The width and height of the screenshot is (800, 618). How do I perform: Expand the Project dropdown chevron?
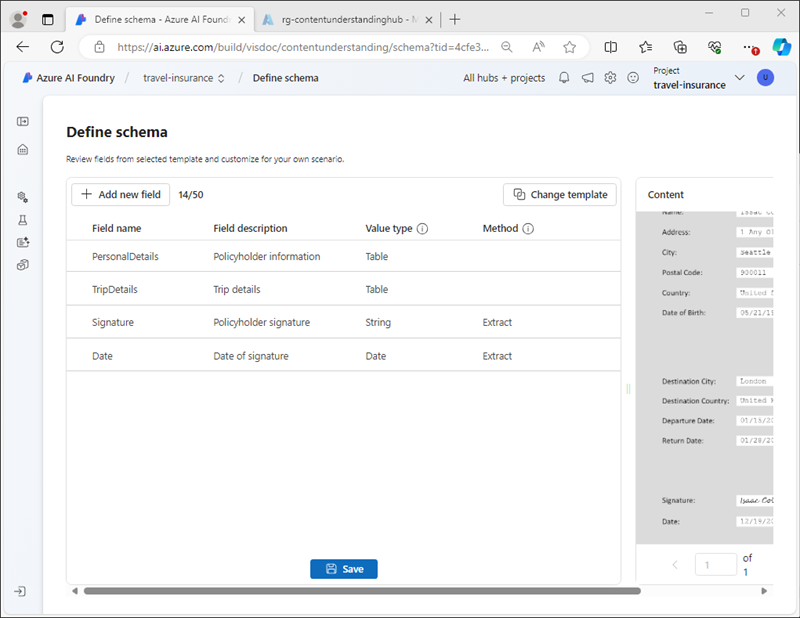(x=739, y=78)
